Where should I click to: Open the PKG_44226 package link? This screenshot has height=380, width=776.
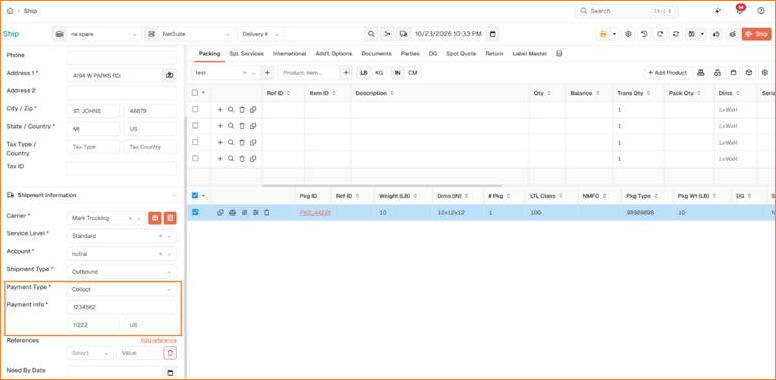tap(315, 213)
